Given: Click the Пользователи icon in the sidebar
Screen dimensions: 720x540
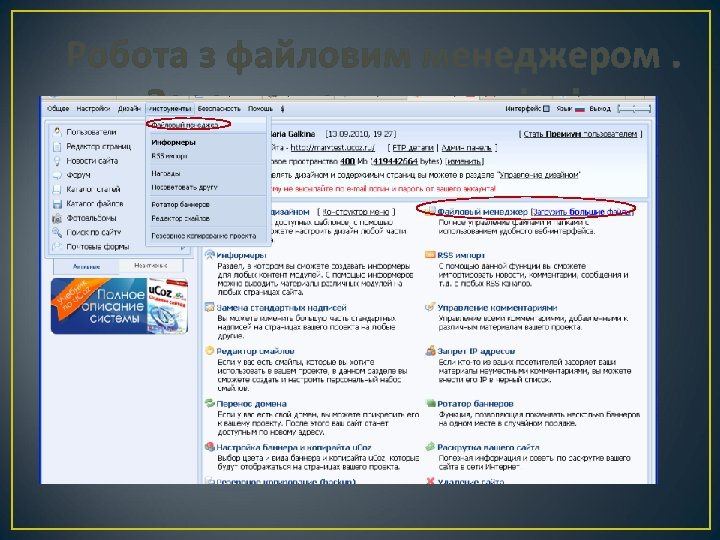Looking at the screenshot, I should click(57, 132).
